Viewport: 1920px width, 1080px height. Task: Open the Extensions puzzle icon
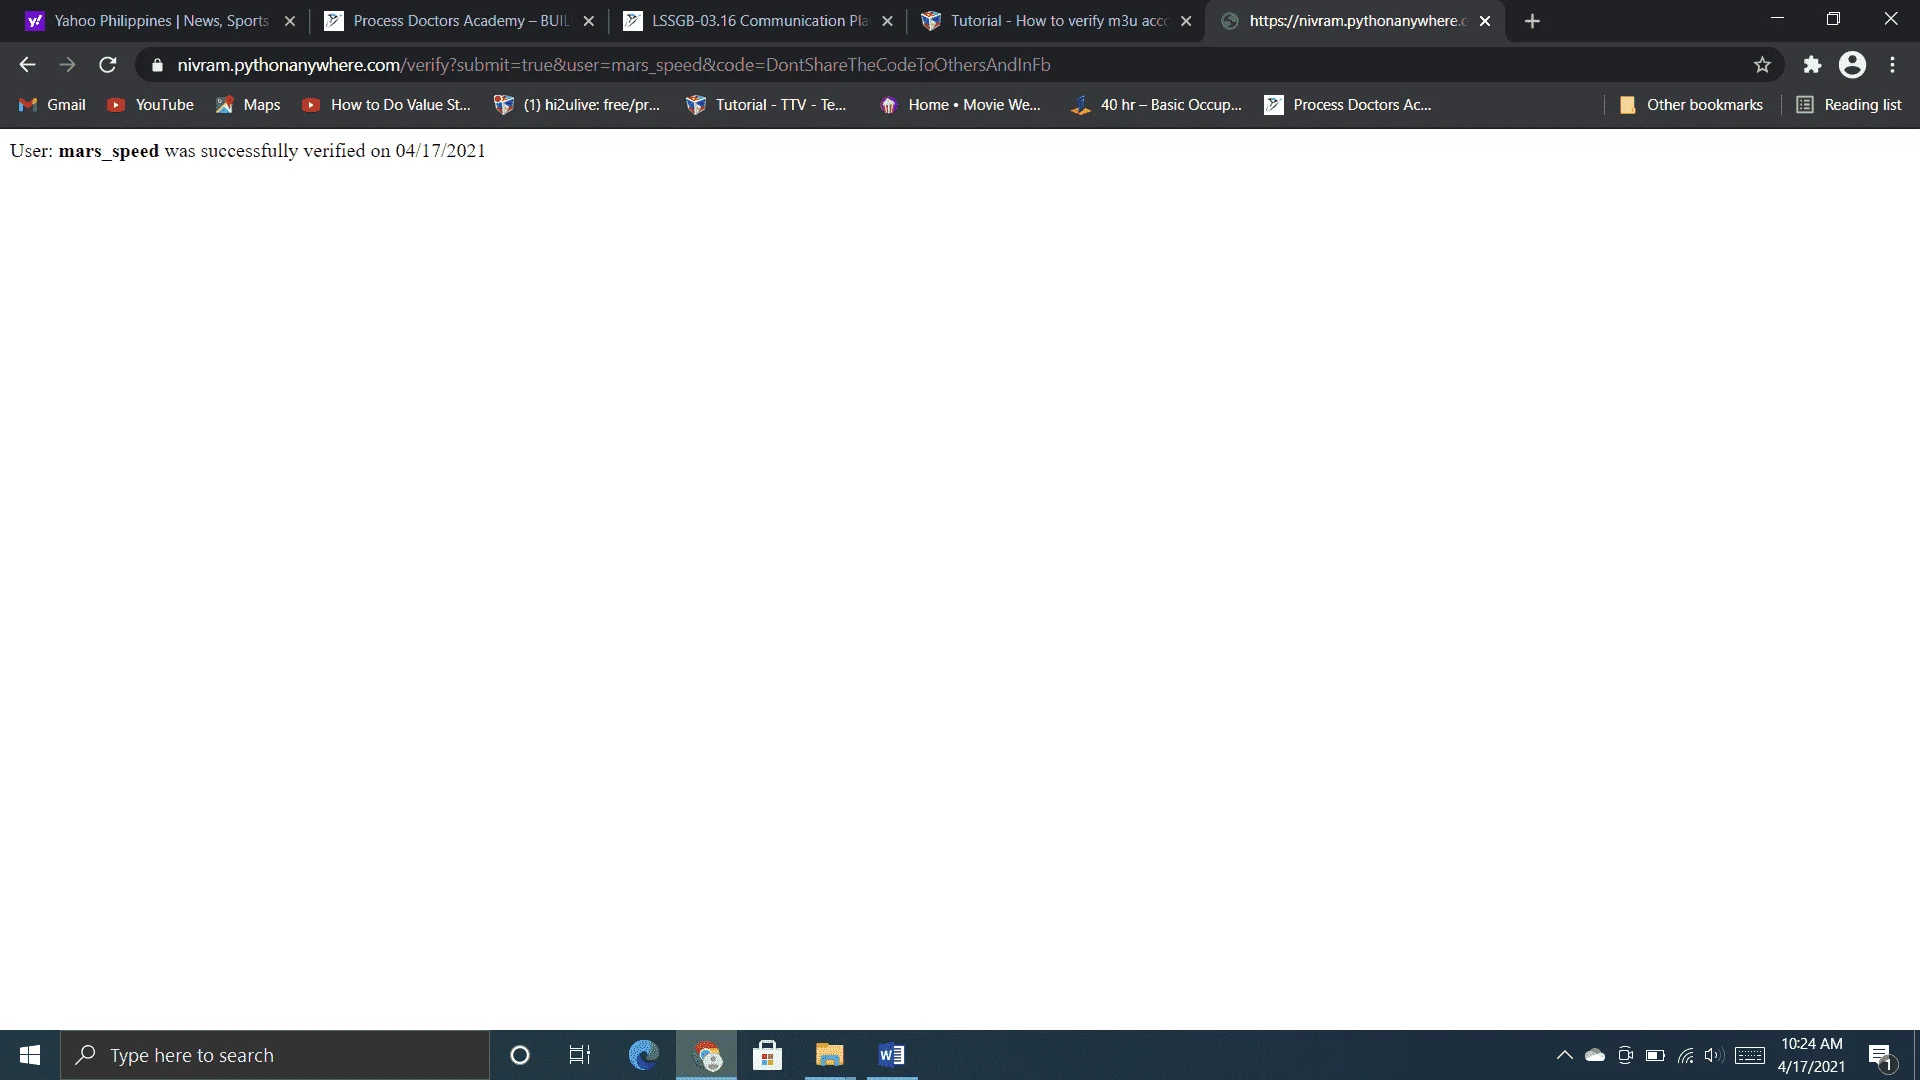click(1812, 65)
